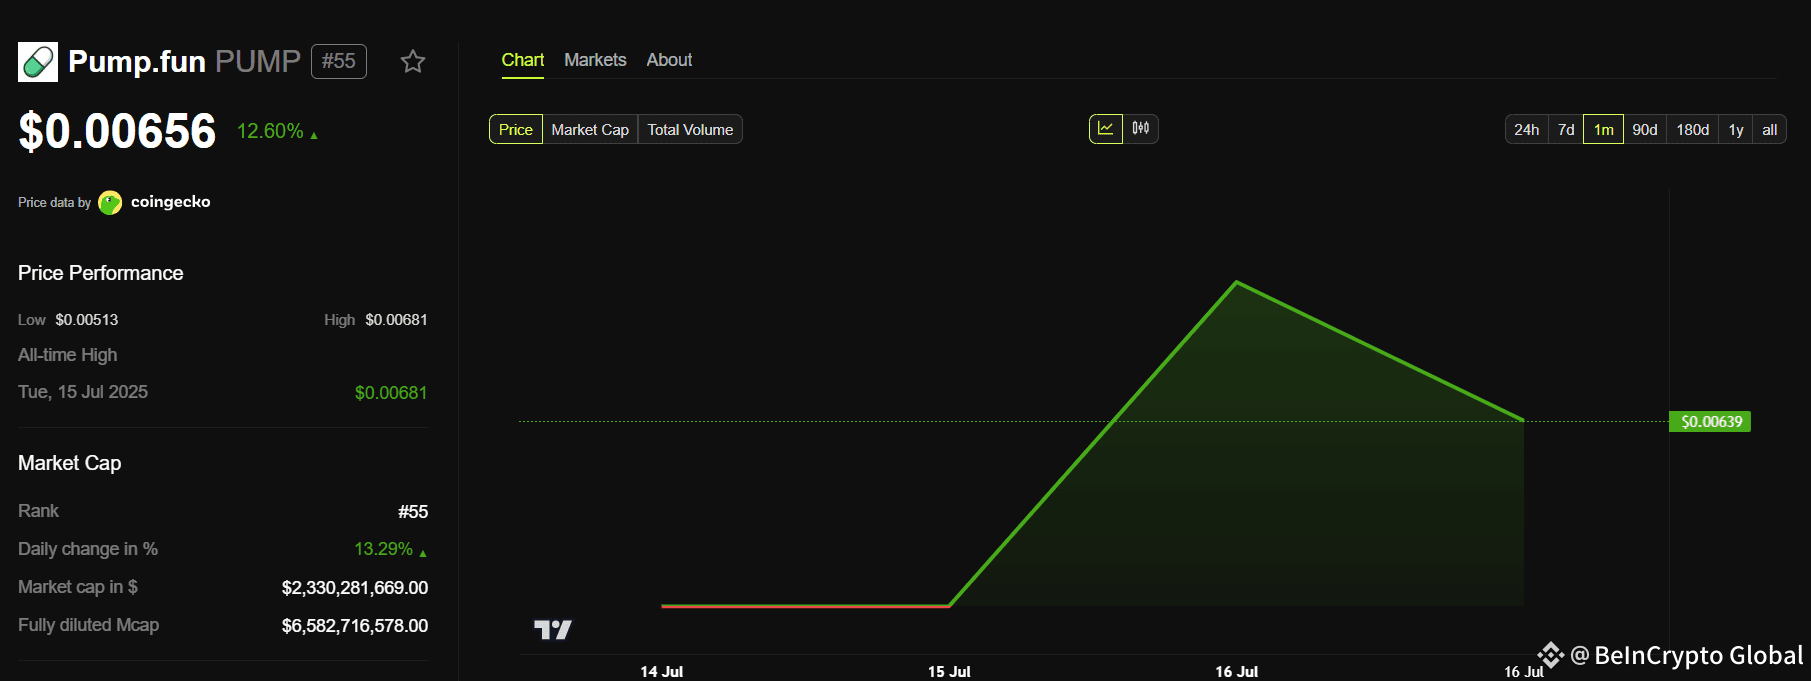Click the $0.00639 price axis label
Screen dimensions: 1811x681
tap(1711, 421)
